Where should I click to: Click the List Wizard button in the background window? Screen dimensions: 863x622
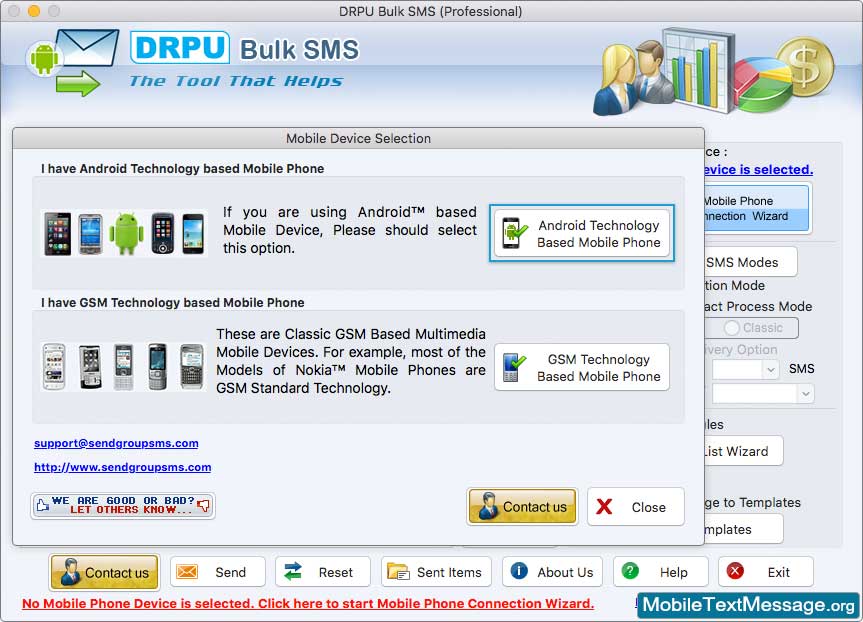tap(743, 451)
